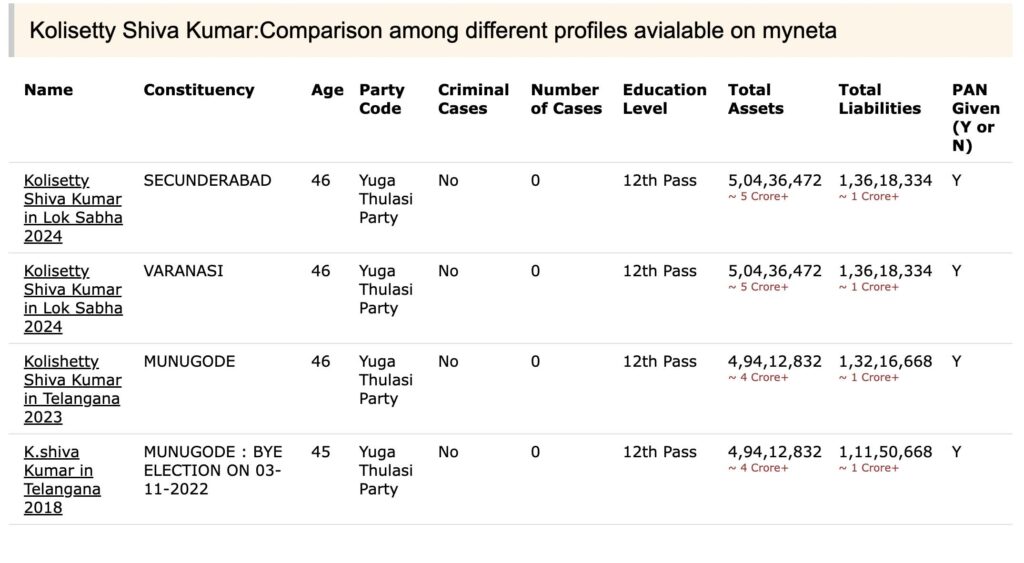The image size is (1024, 563).
Task: Click the Number of Cases header
Action: click(566, 99)
